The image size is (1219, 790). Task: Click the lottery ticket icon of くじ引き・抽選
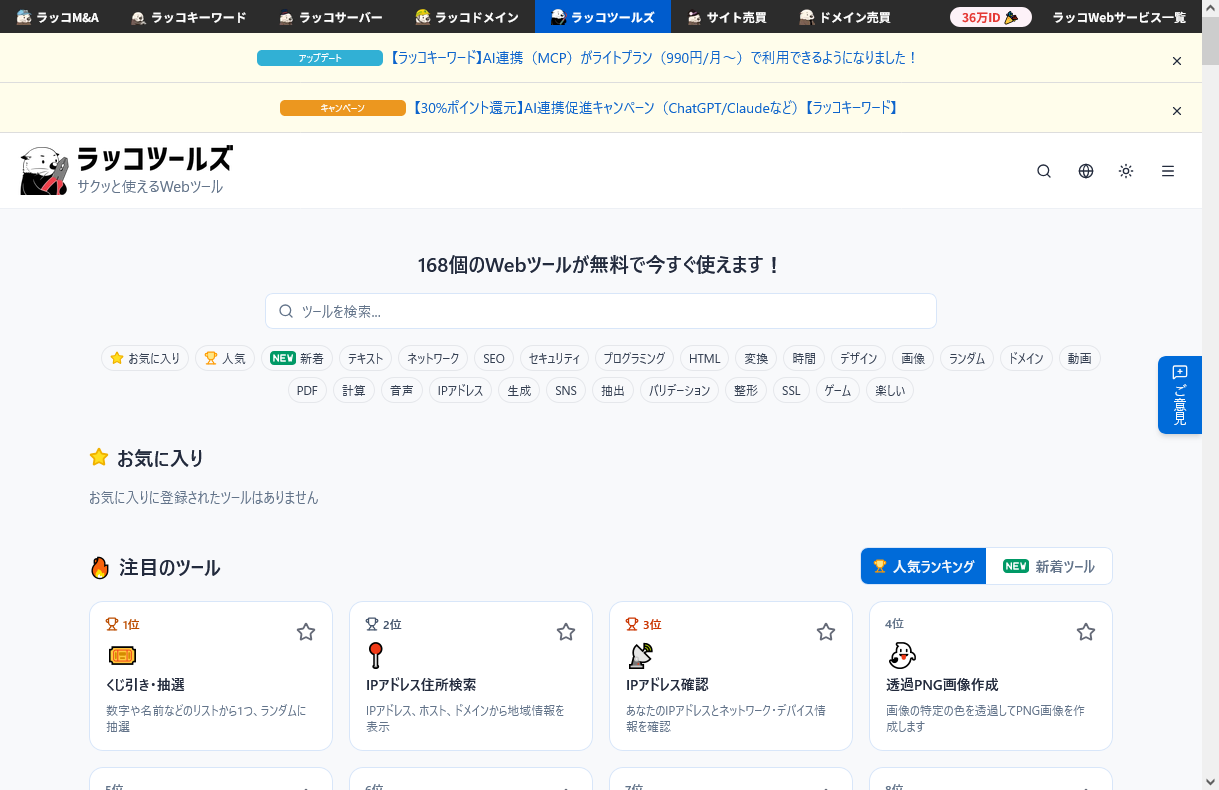tap(122, 656)
